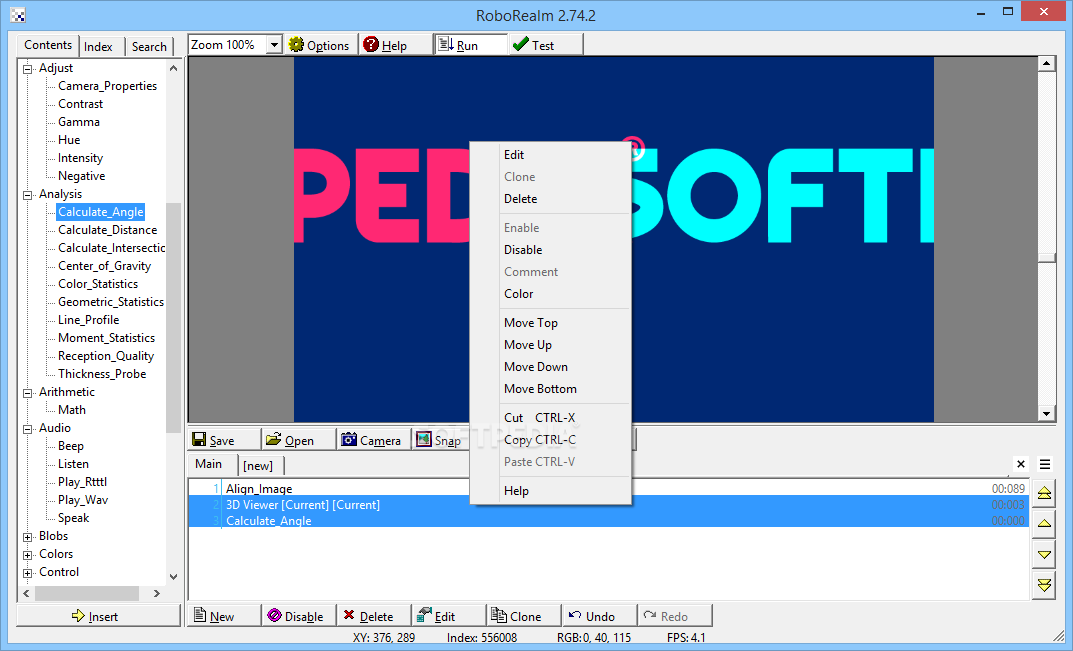The width and height of the screenshot is (1073, 651).
Task: Open the [new] pipeline tab
Action: (258, 466)
